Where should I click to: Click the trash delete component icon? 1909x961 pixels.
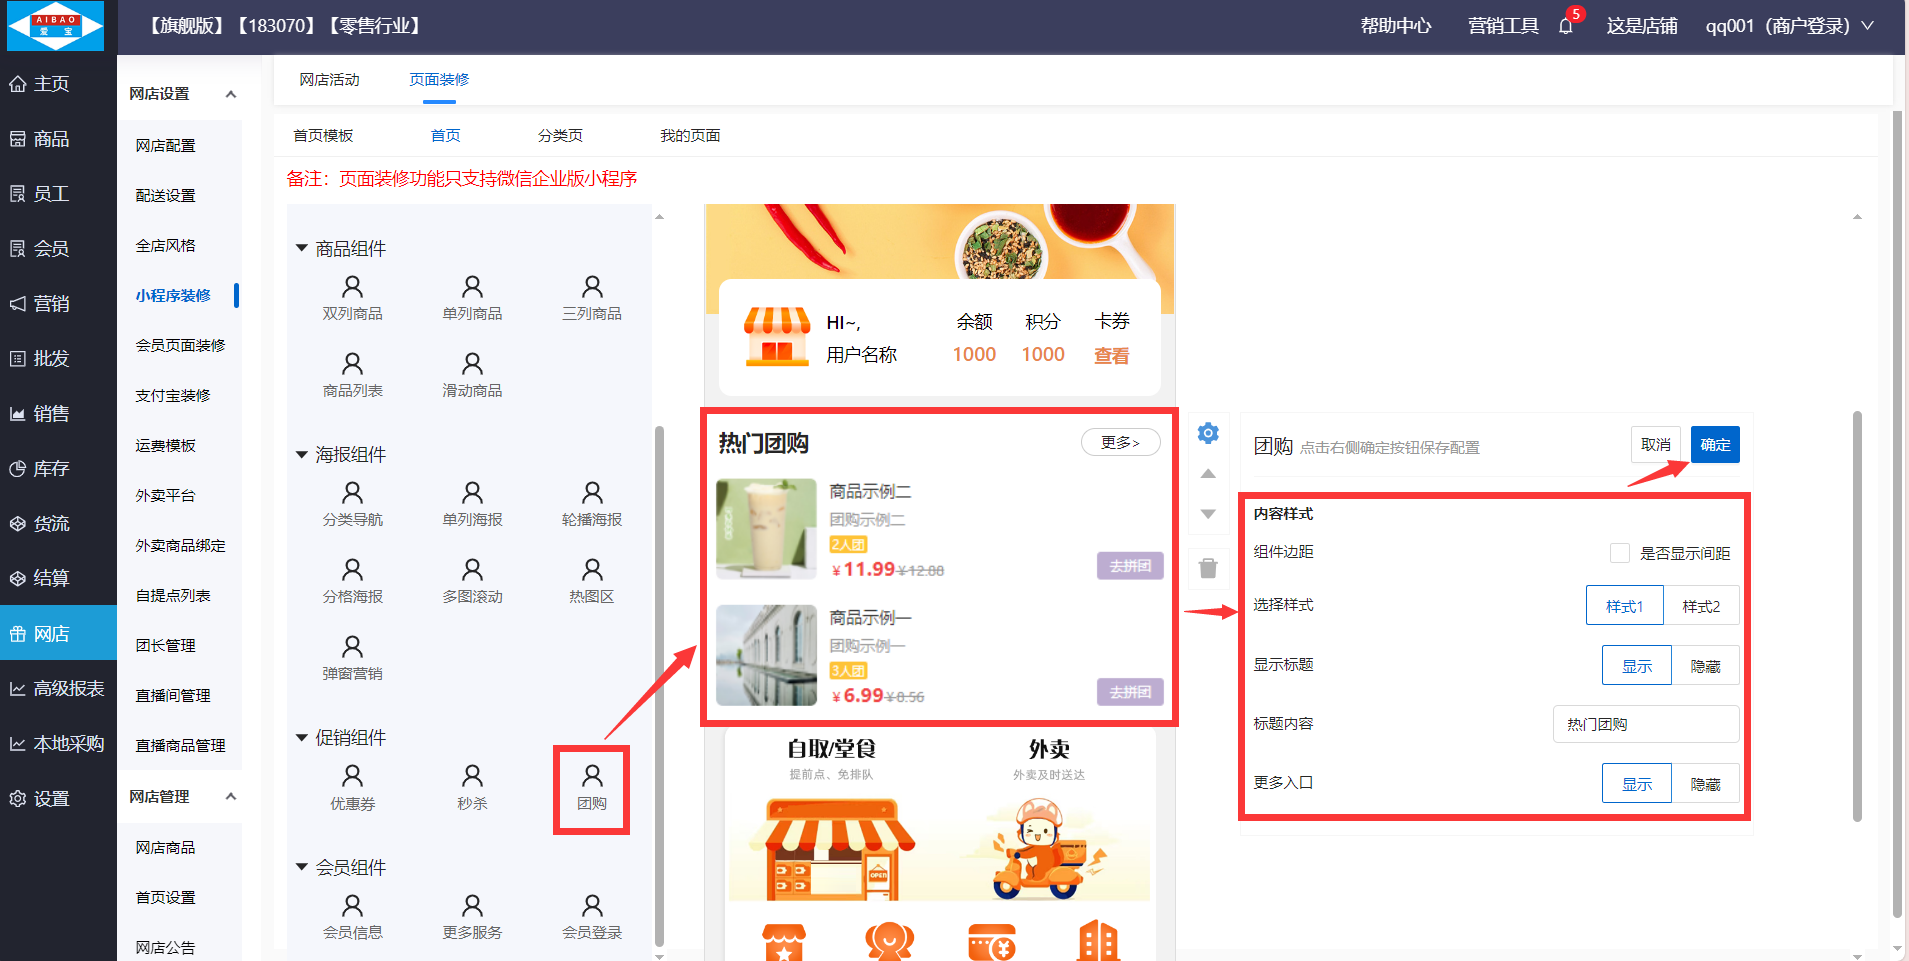[1208, 568]
